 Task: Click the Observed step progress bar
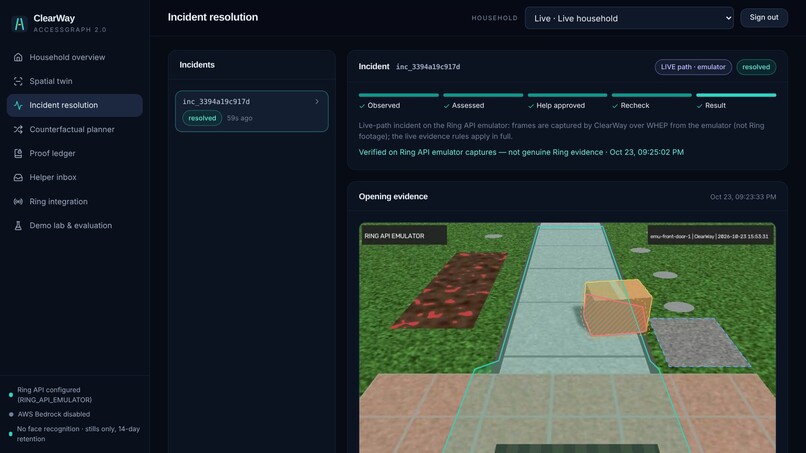(x=398, y=95)
